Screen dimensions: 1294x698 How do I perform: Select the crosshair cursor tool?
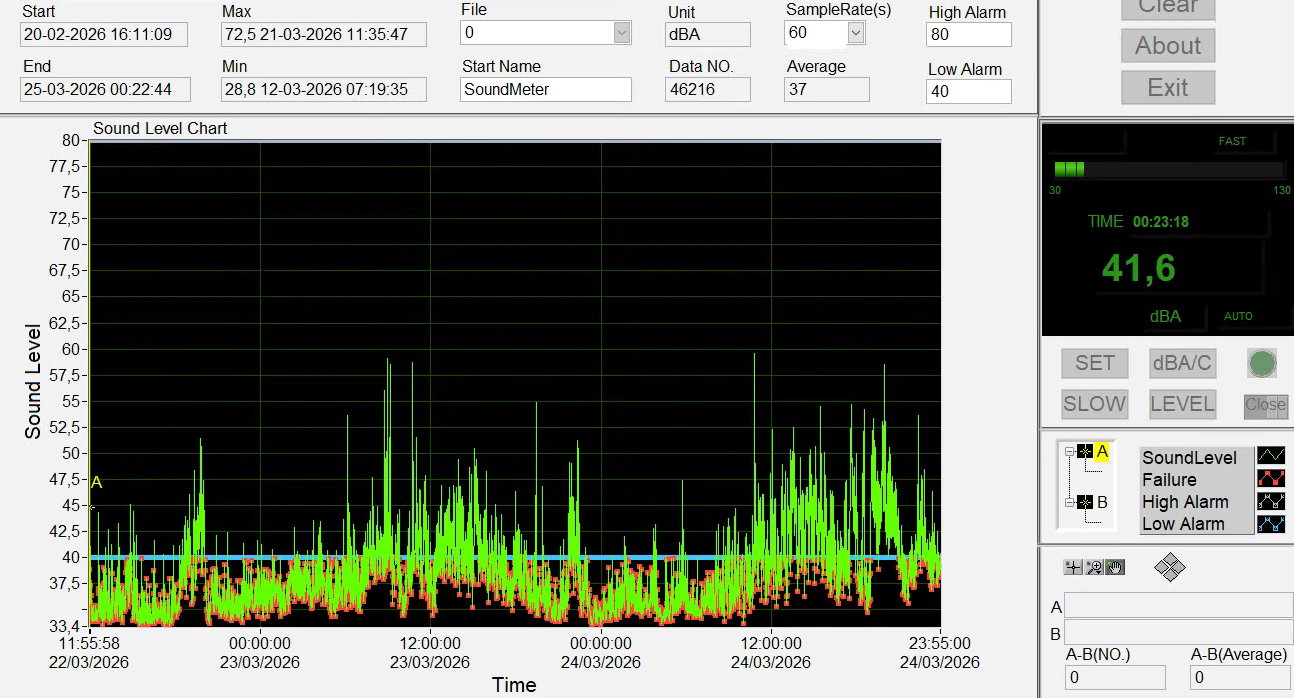(x=1073, y=567)
